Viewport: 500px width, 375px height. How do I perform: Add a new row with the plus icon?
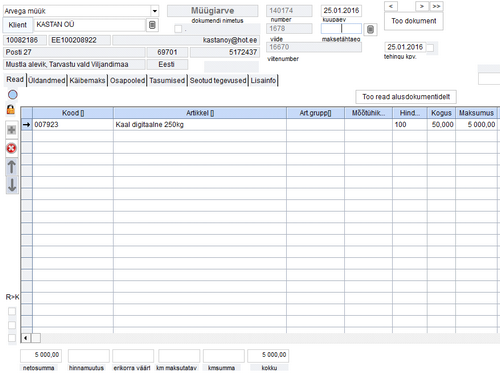coord(12,130)
